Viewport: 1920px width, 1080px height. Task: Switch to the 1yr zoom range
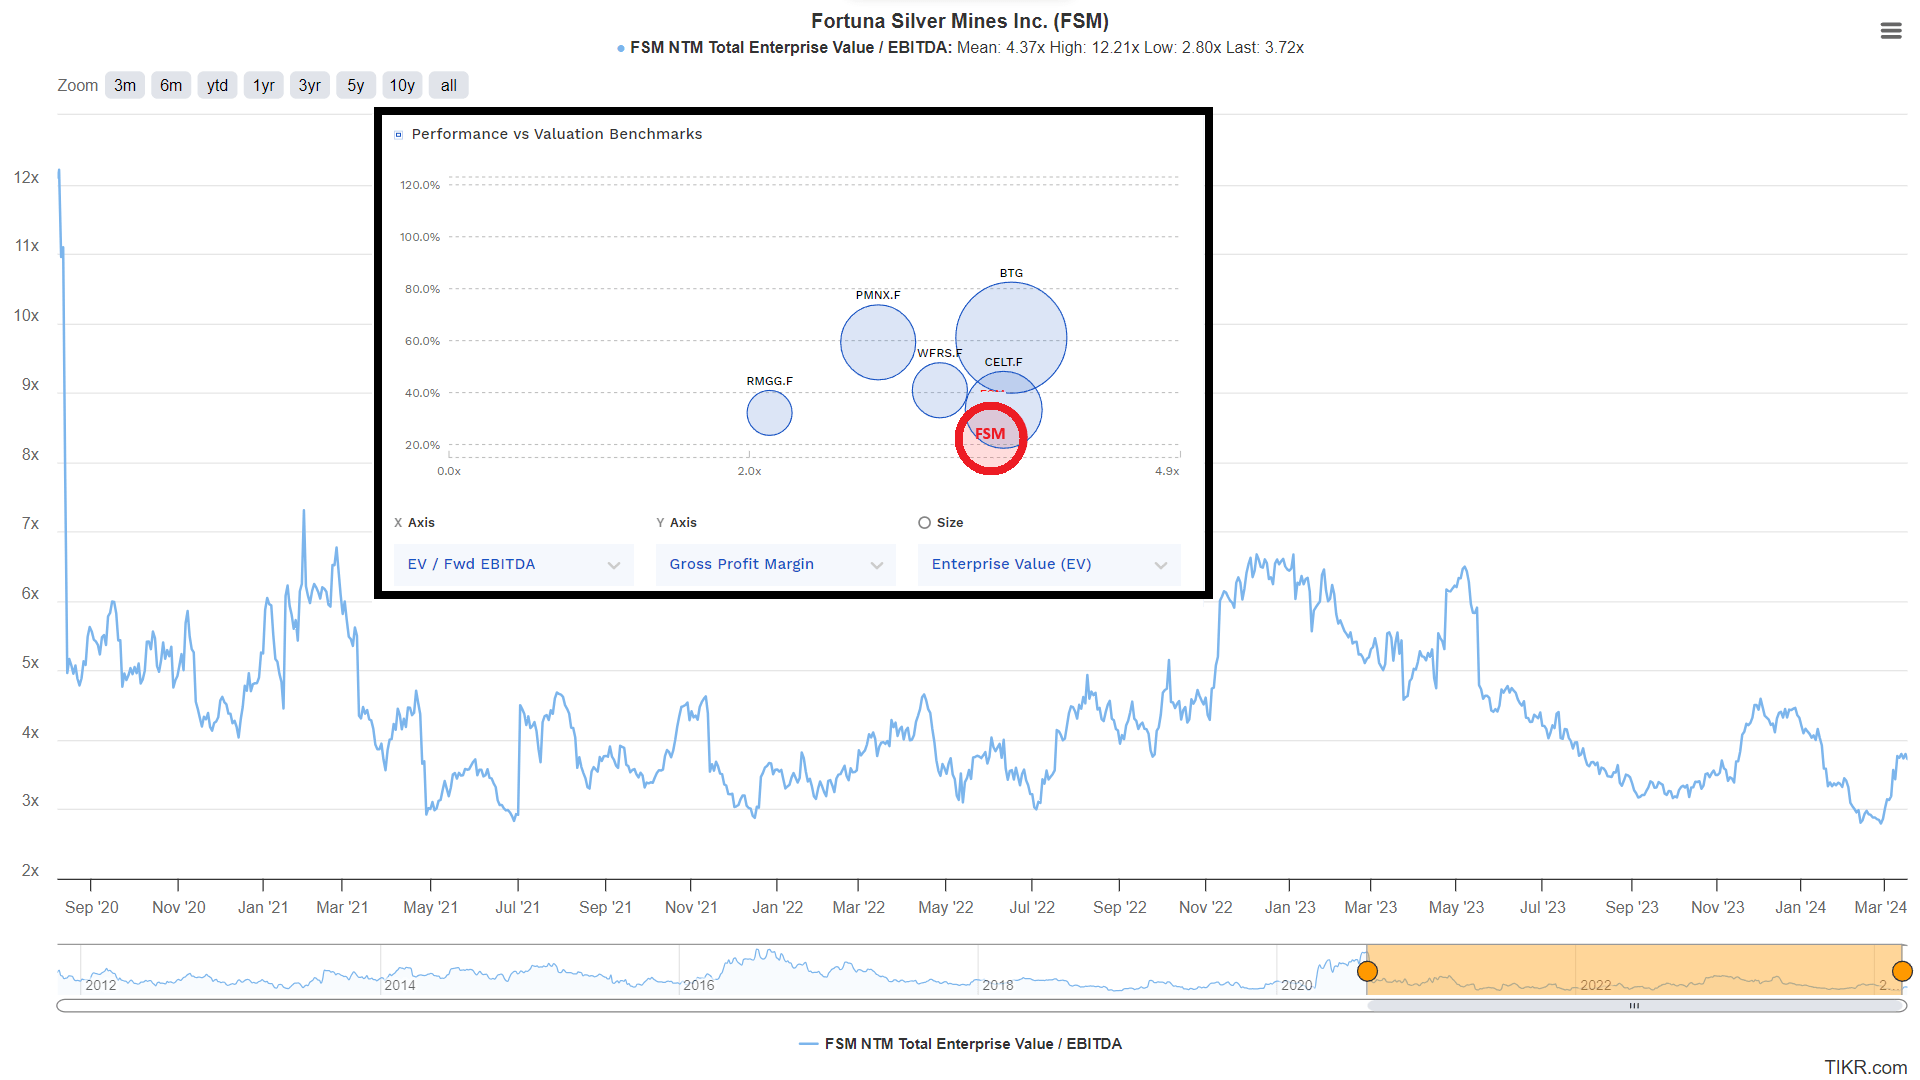point(263,85)
